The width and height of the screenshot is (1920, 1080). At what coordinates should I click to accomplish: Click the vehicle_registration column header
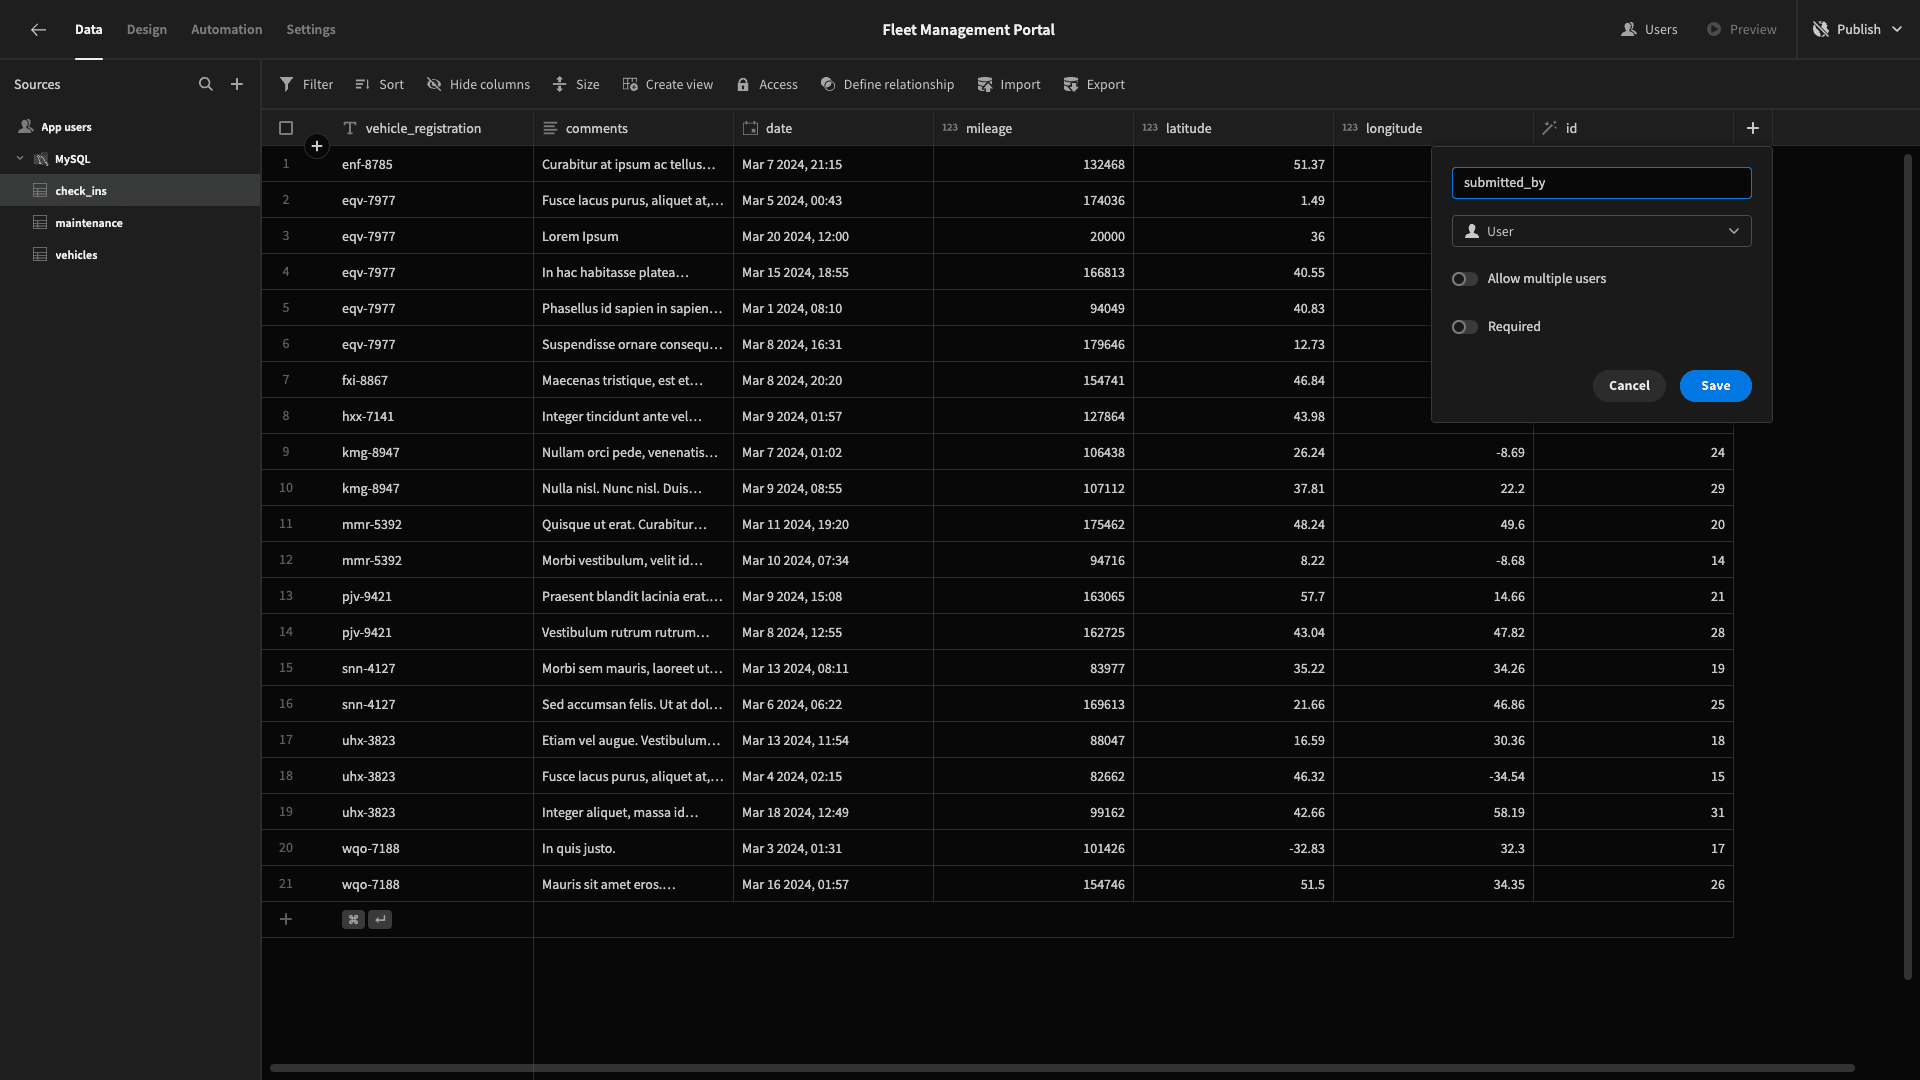[x=433, y=128]
